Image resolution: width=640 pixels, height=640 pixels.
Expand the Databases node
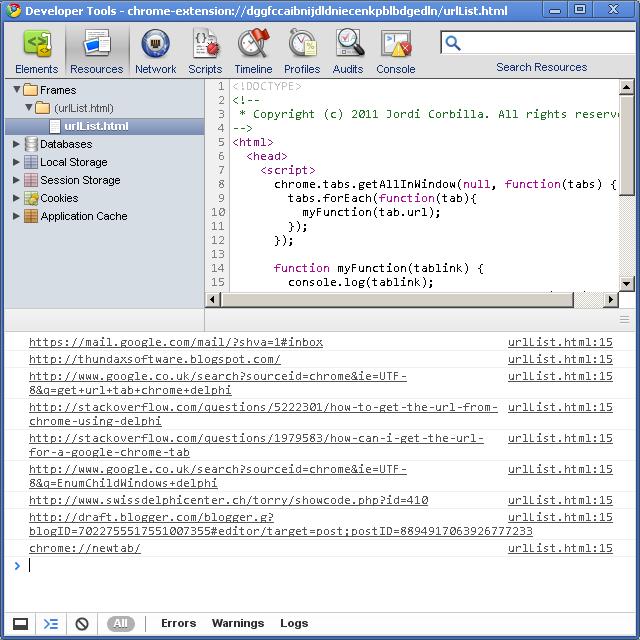[16, 144]
